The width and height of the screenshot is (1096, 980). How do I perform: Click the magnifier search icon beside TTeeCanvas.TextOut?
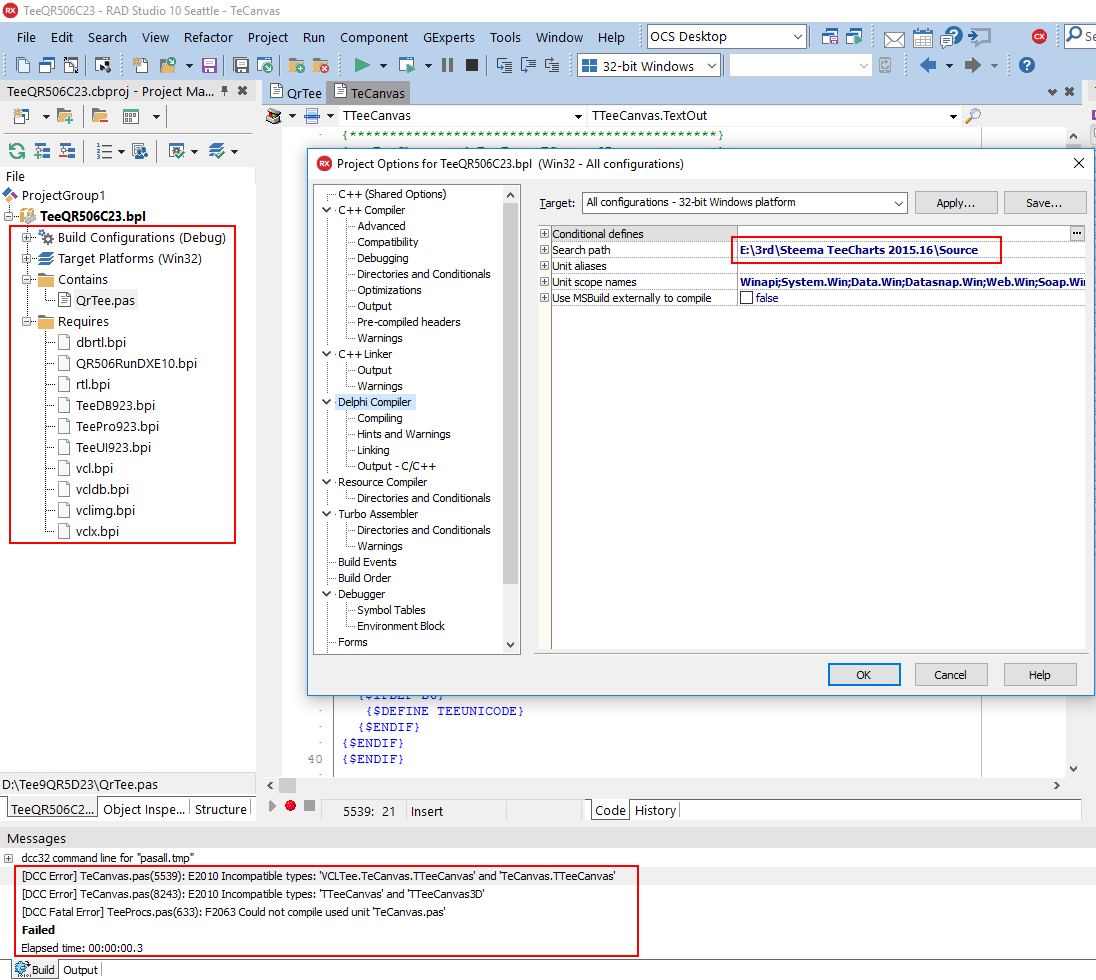[x=972, y=116]
